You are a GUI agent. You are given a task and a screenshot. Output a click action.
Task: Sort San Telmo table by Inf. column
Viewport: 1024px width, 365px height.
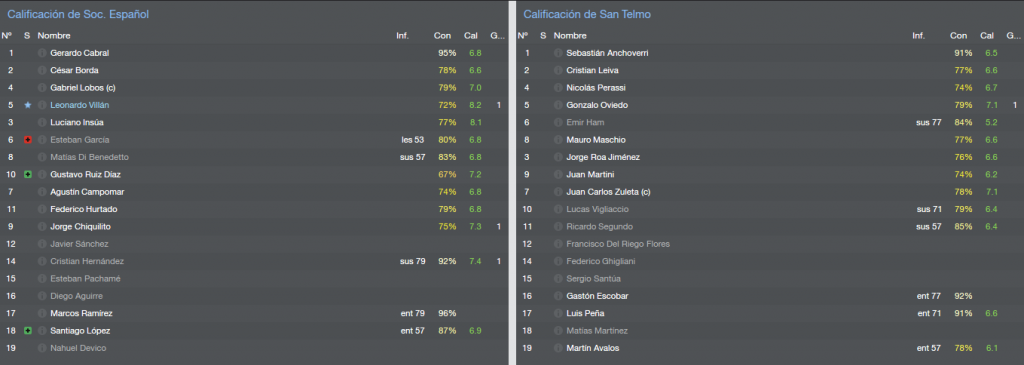(918, 36)
